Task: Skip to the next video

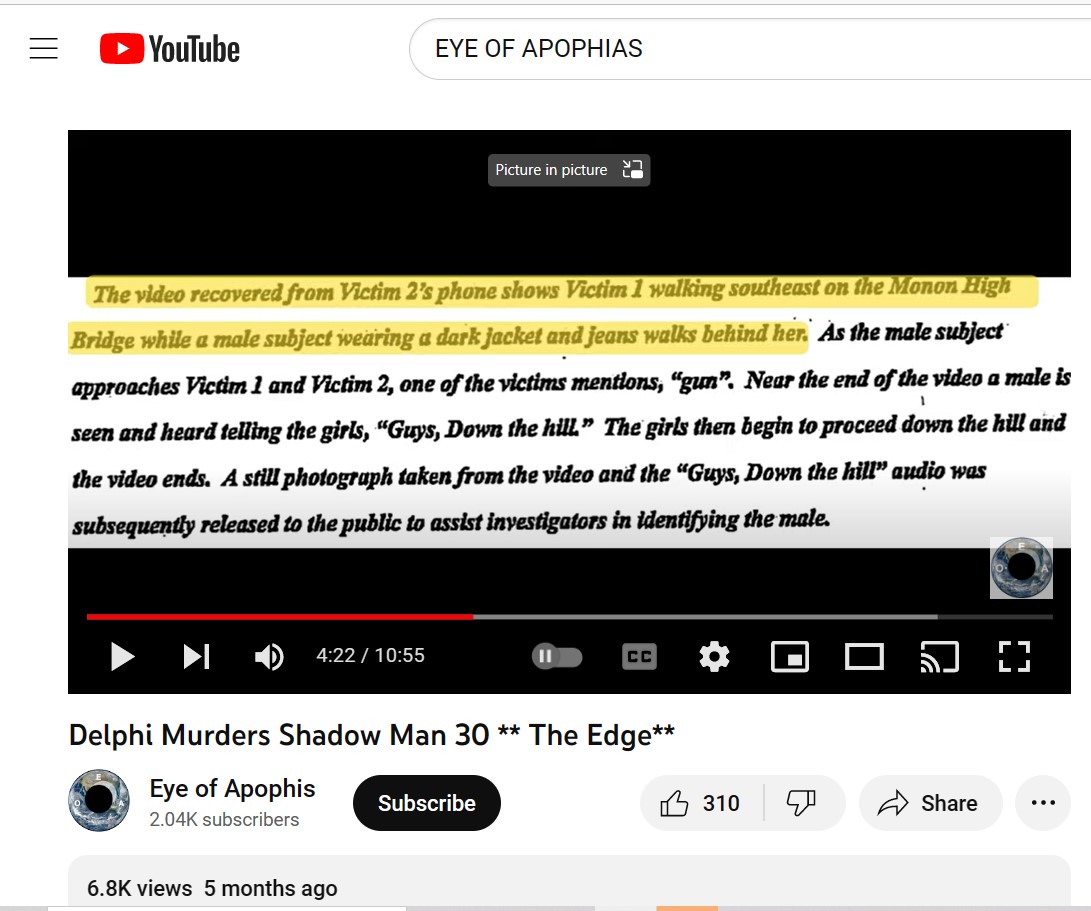Action: coord(197,656)
